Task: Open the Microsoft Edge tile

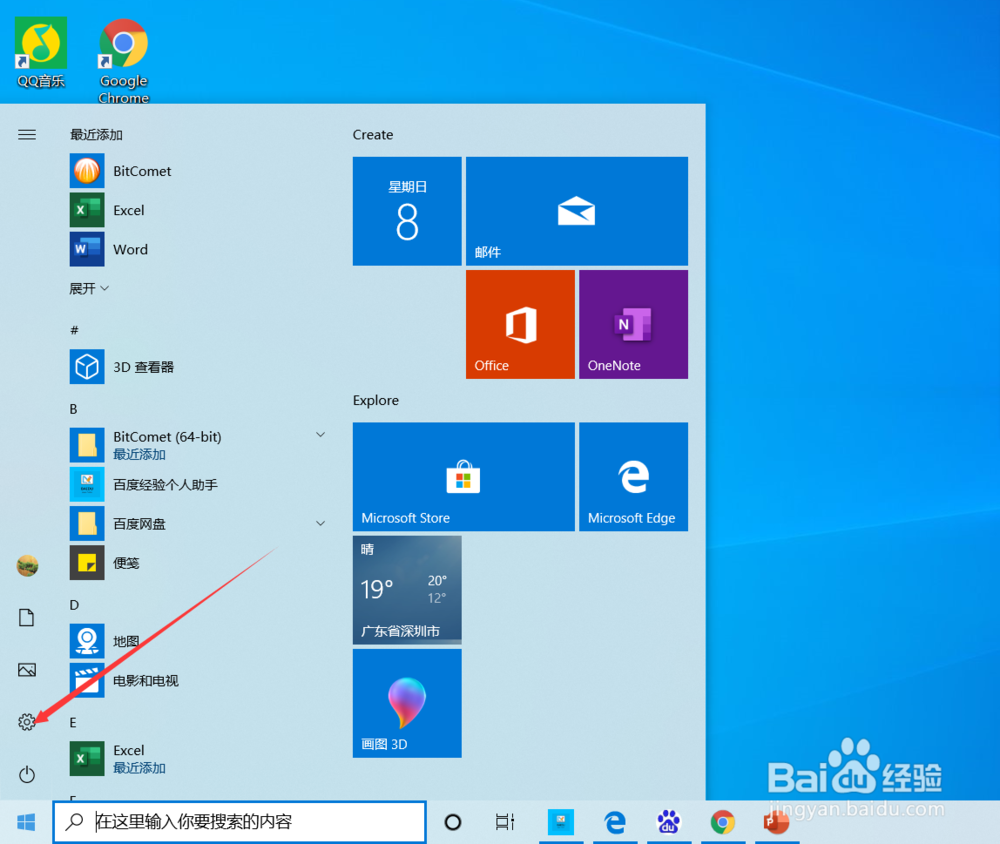Action: coord(633,477)
